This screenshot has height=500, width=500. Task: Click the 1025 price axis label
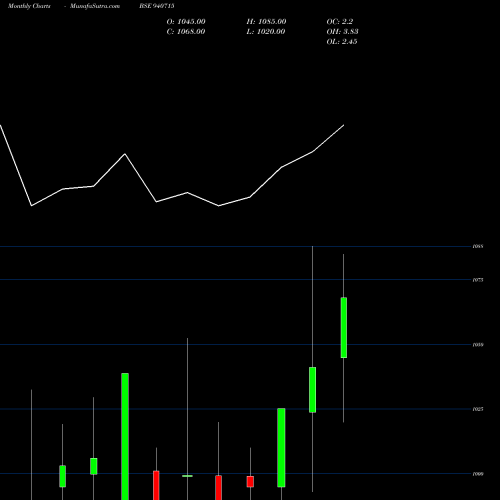point(478,409)
